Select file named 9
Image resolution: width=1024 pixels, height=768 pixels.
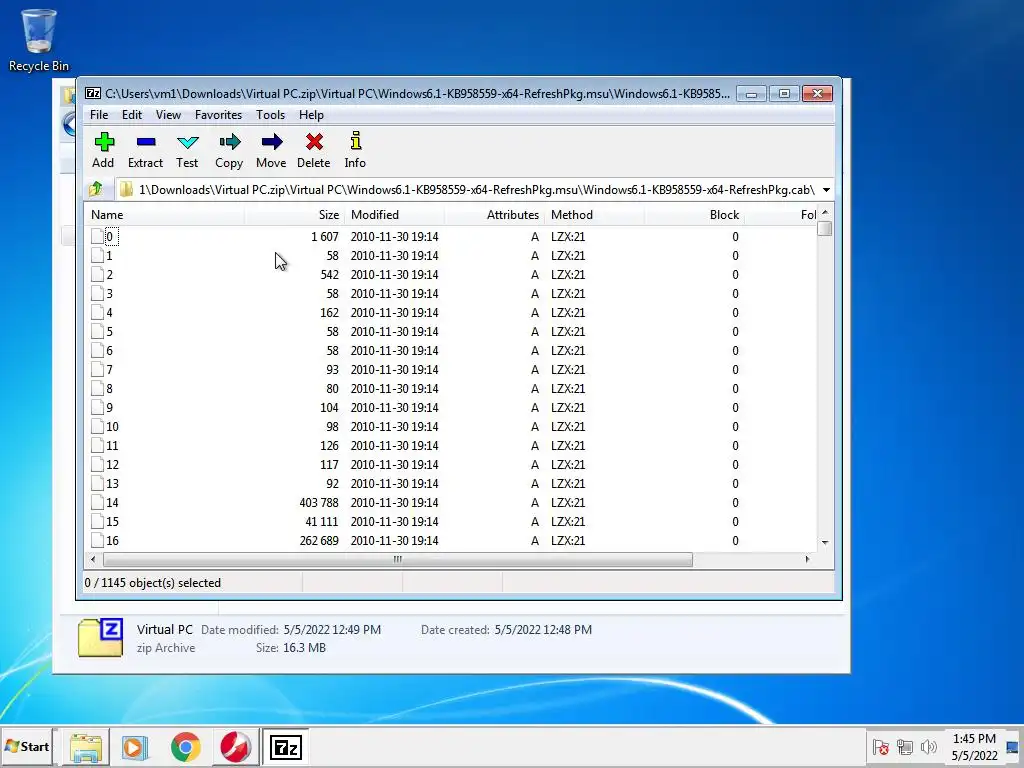109,408
